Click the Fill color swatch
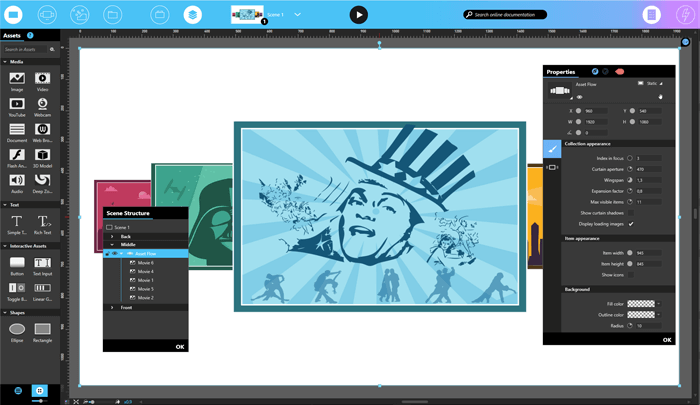Viewport: 700px width, 405px height. tap(641, 304)
